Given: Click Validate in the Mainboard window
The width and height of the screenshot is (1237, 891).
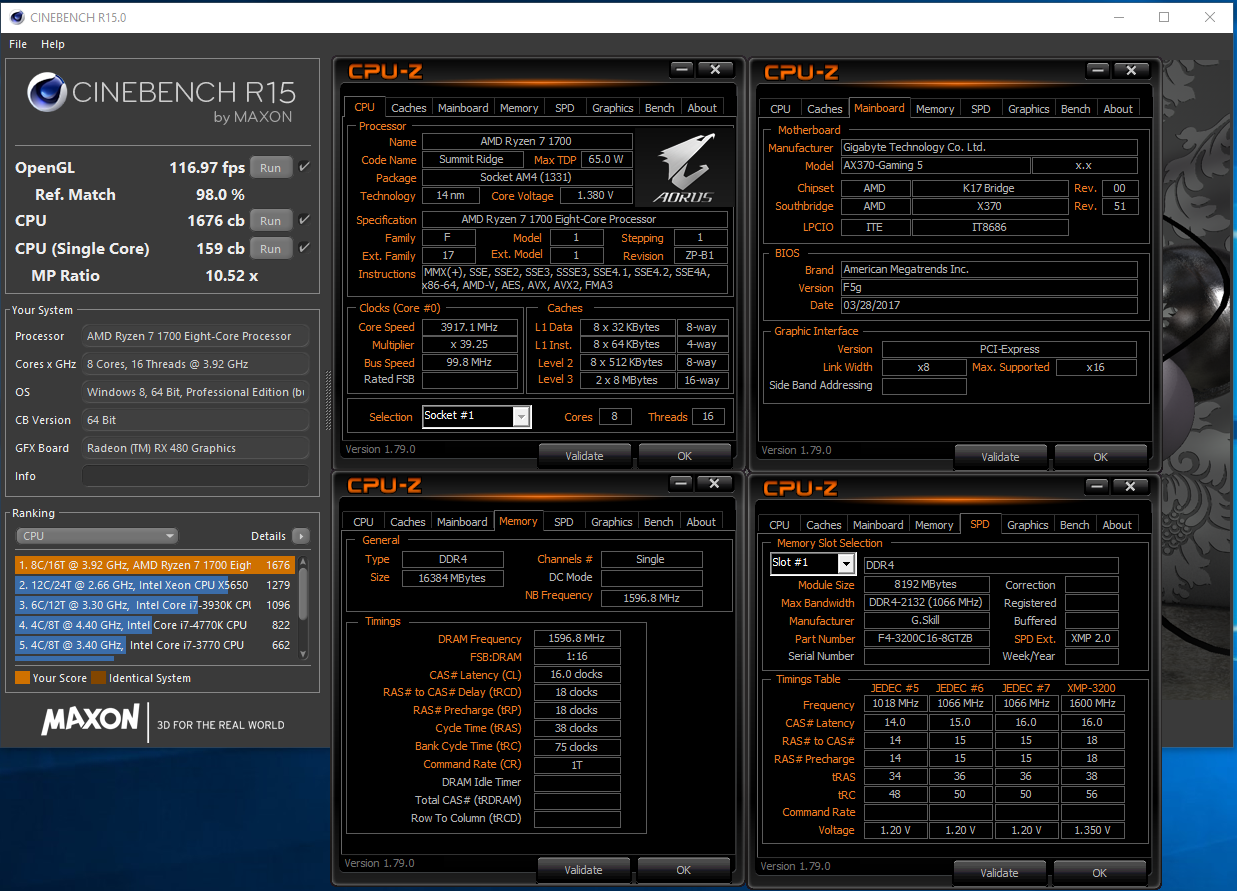Looking at the screenshot, I should click(1000, 457).
